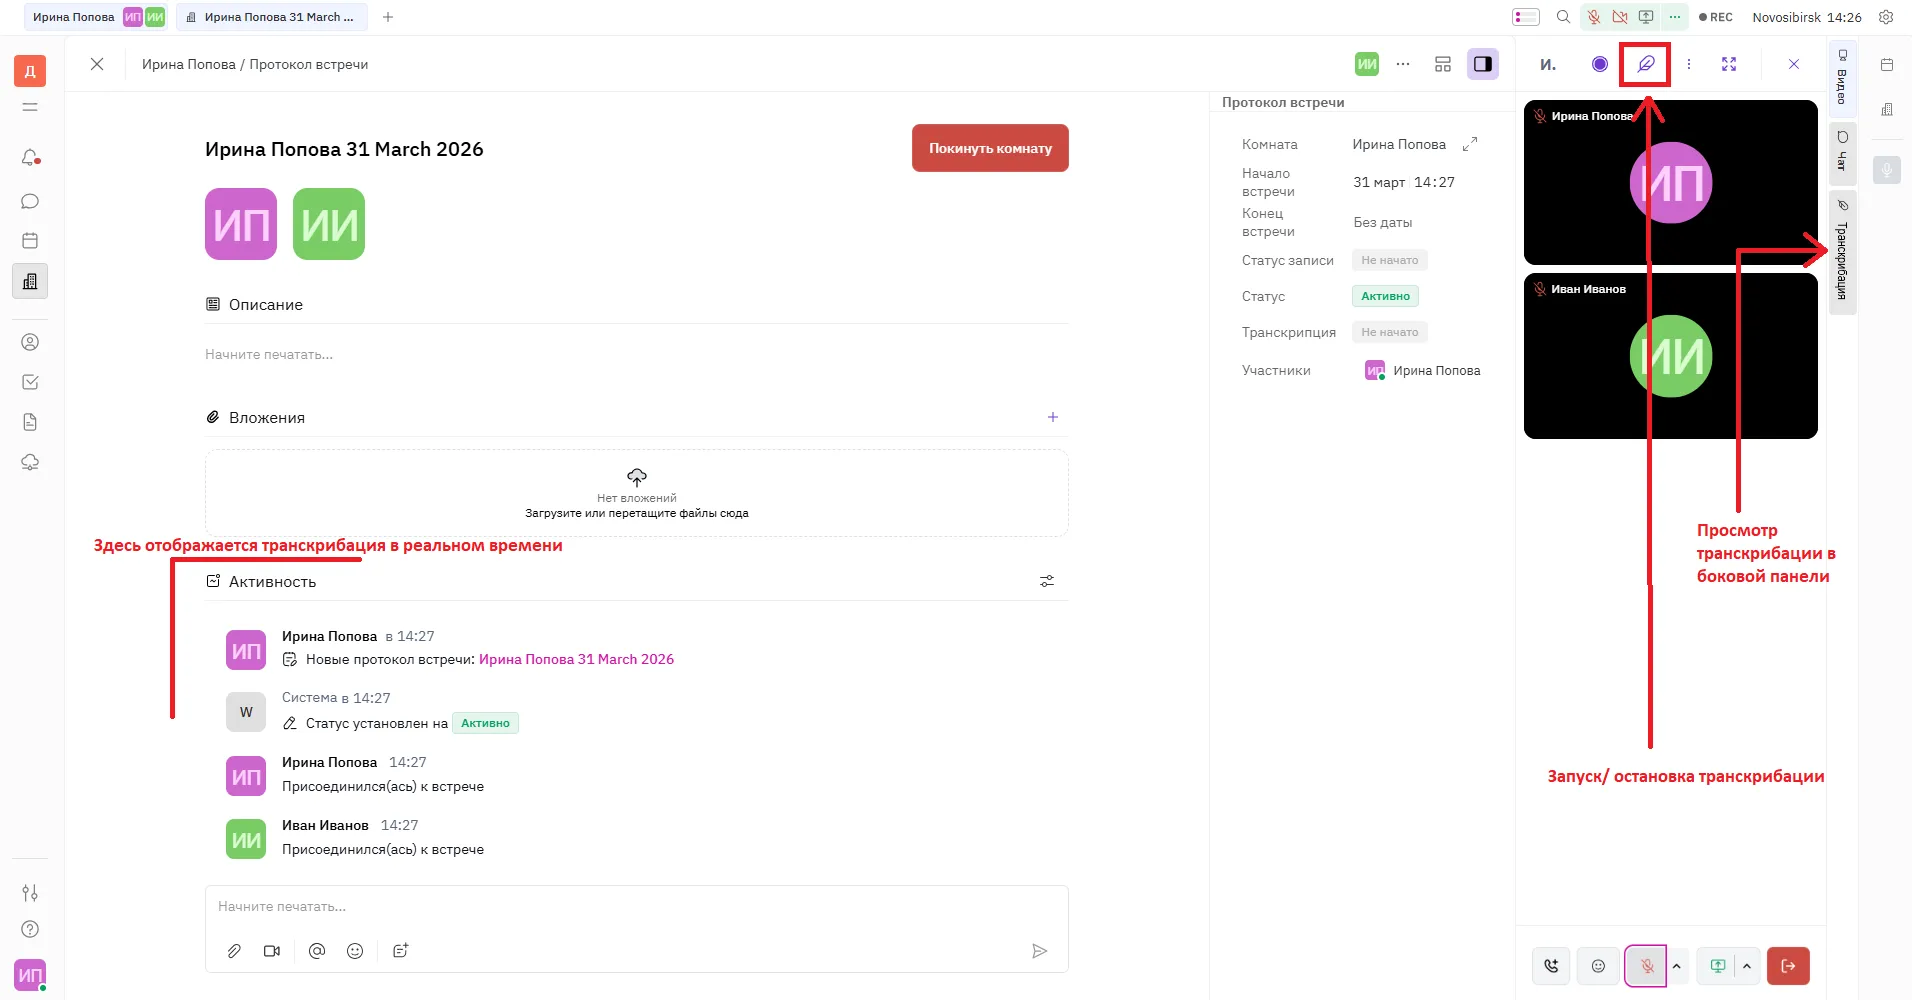Open the Активность filter settings icon

[x=1047, y=581]
